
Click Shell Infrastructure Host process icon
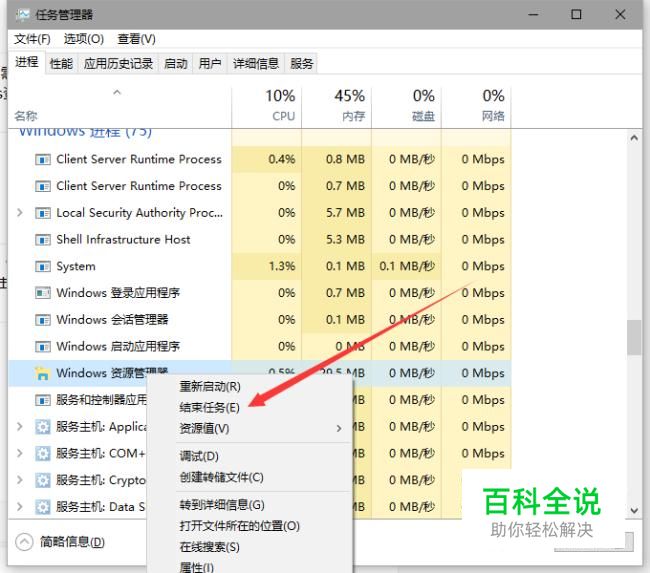pyautogui.click(x=43, y=240)
